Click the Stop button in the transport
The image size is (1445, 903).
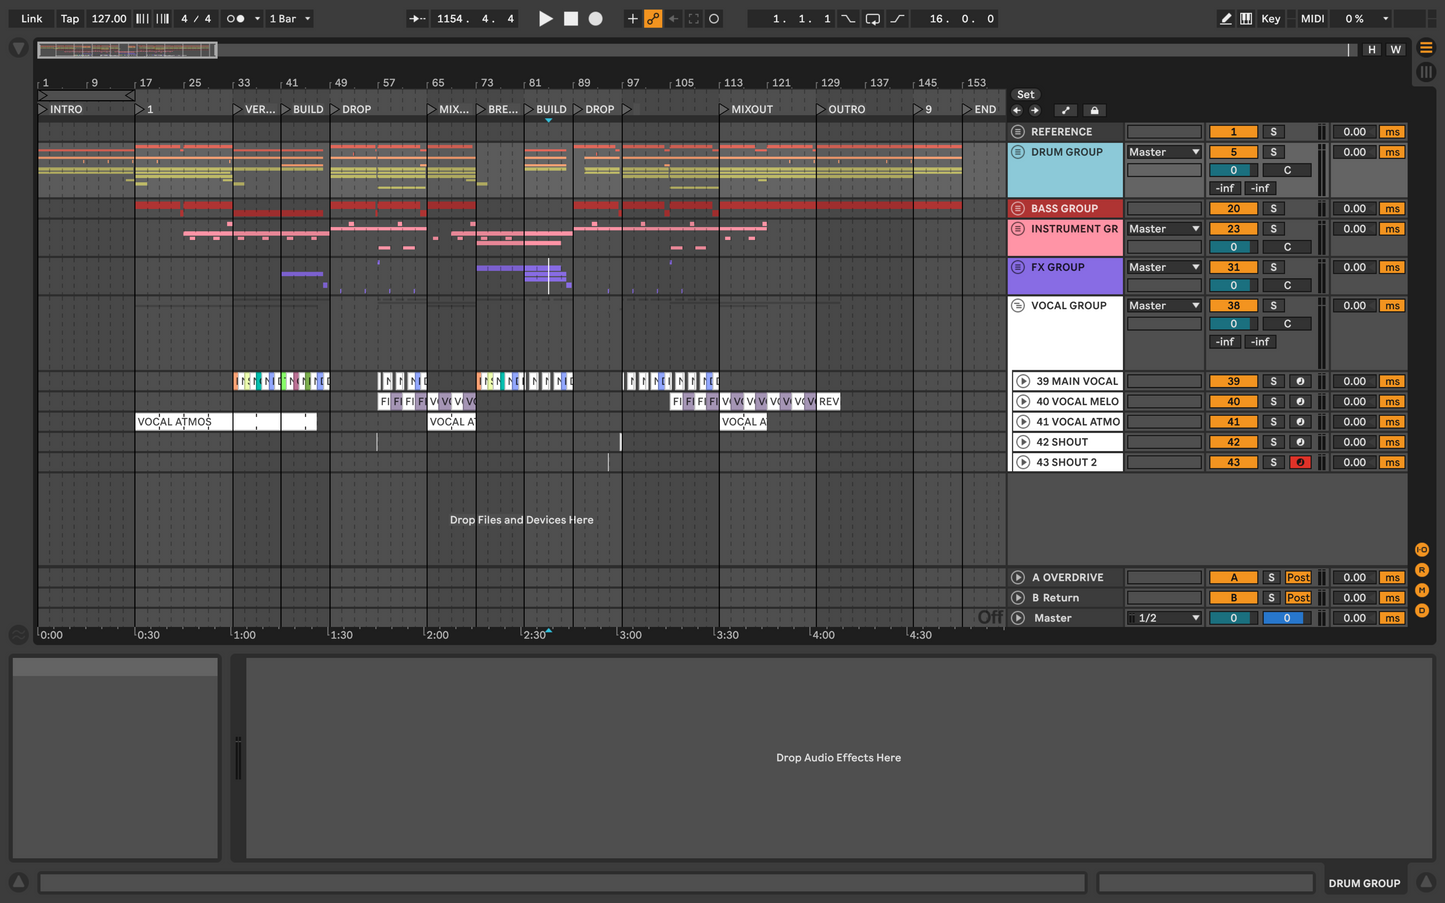coord(571,19)
